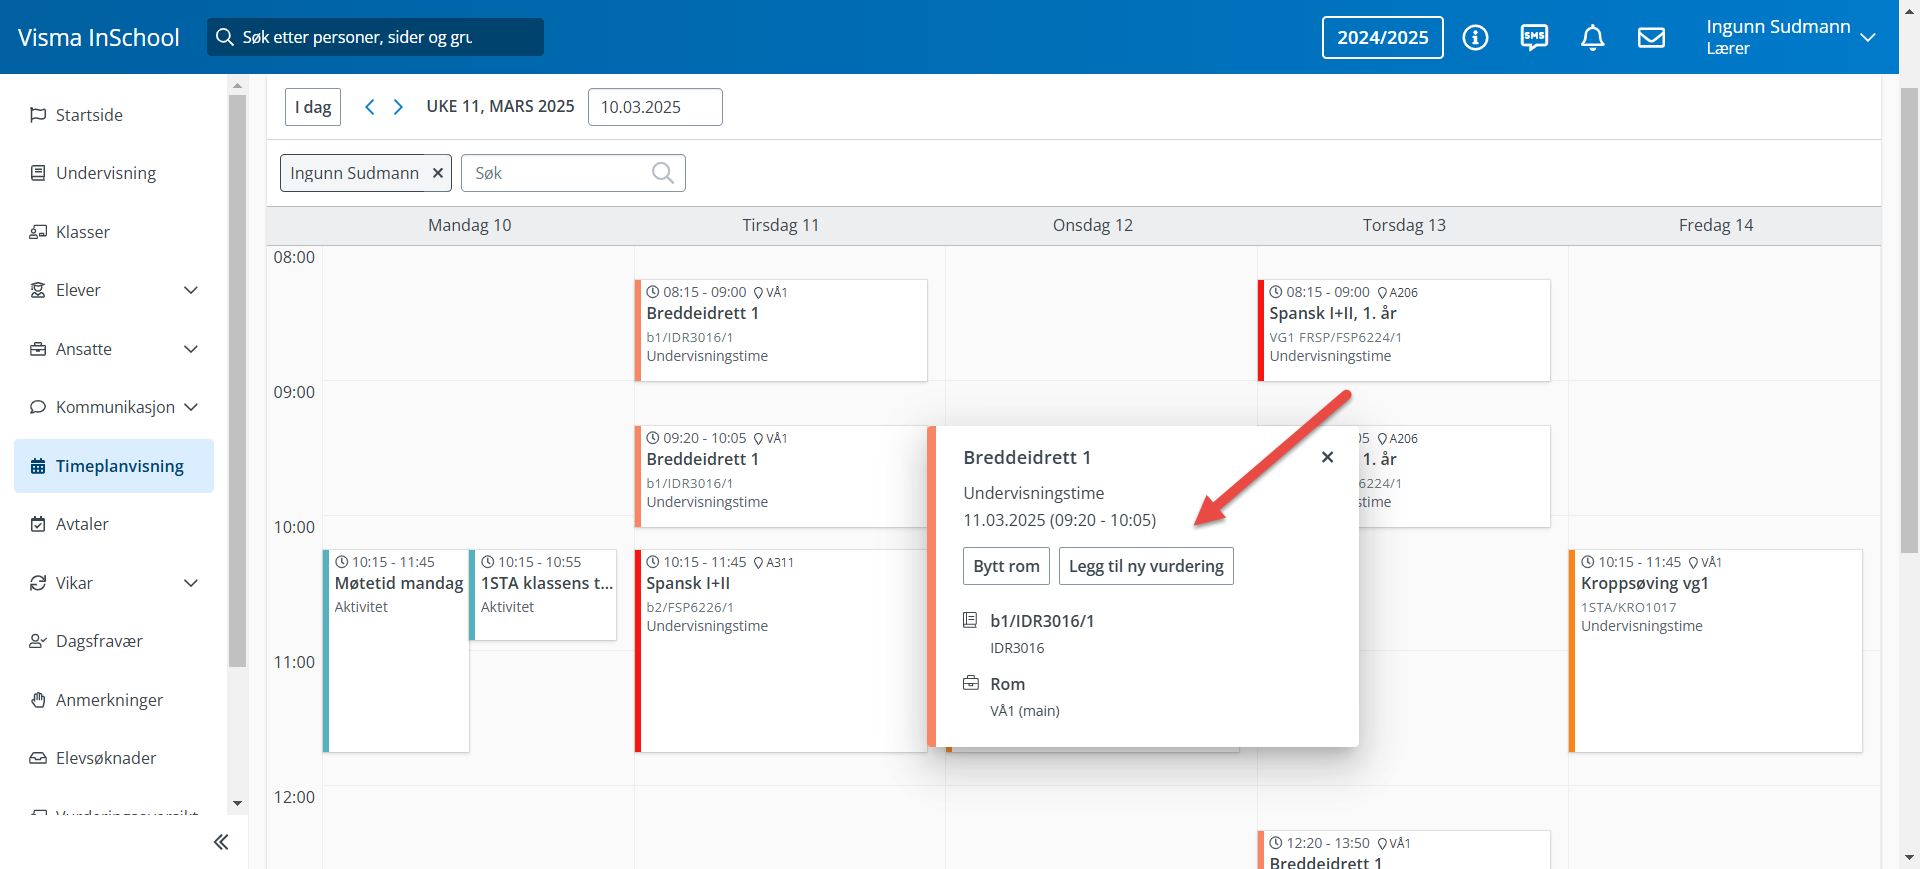This screenshot has width=1920, height=869.
Task: Click the 10.03.2025 date field
Action: [655, 107]
